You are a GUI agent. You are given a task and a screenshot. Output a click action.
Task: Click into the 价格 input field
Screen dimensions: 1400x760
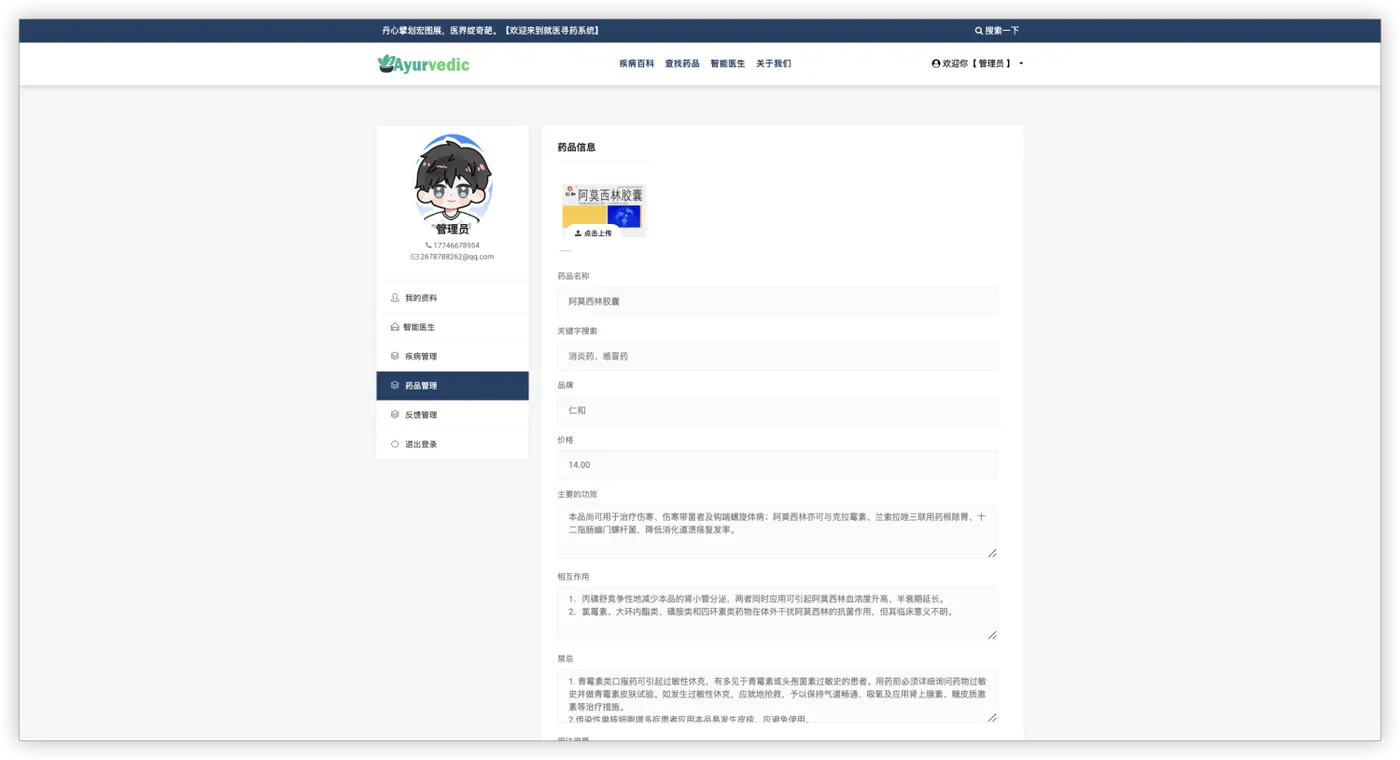(x=777, y=465)
